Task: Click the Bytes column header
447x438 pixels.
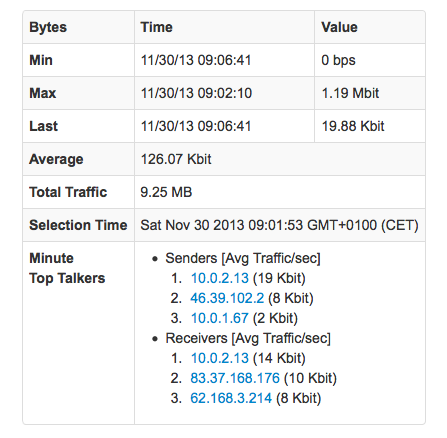Action: point(48,27)
